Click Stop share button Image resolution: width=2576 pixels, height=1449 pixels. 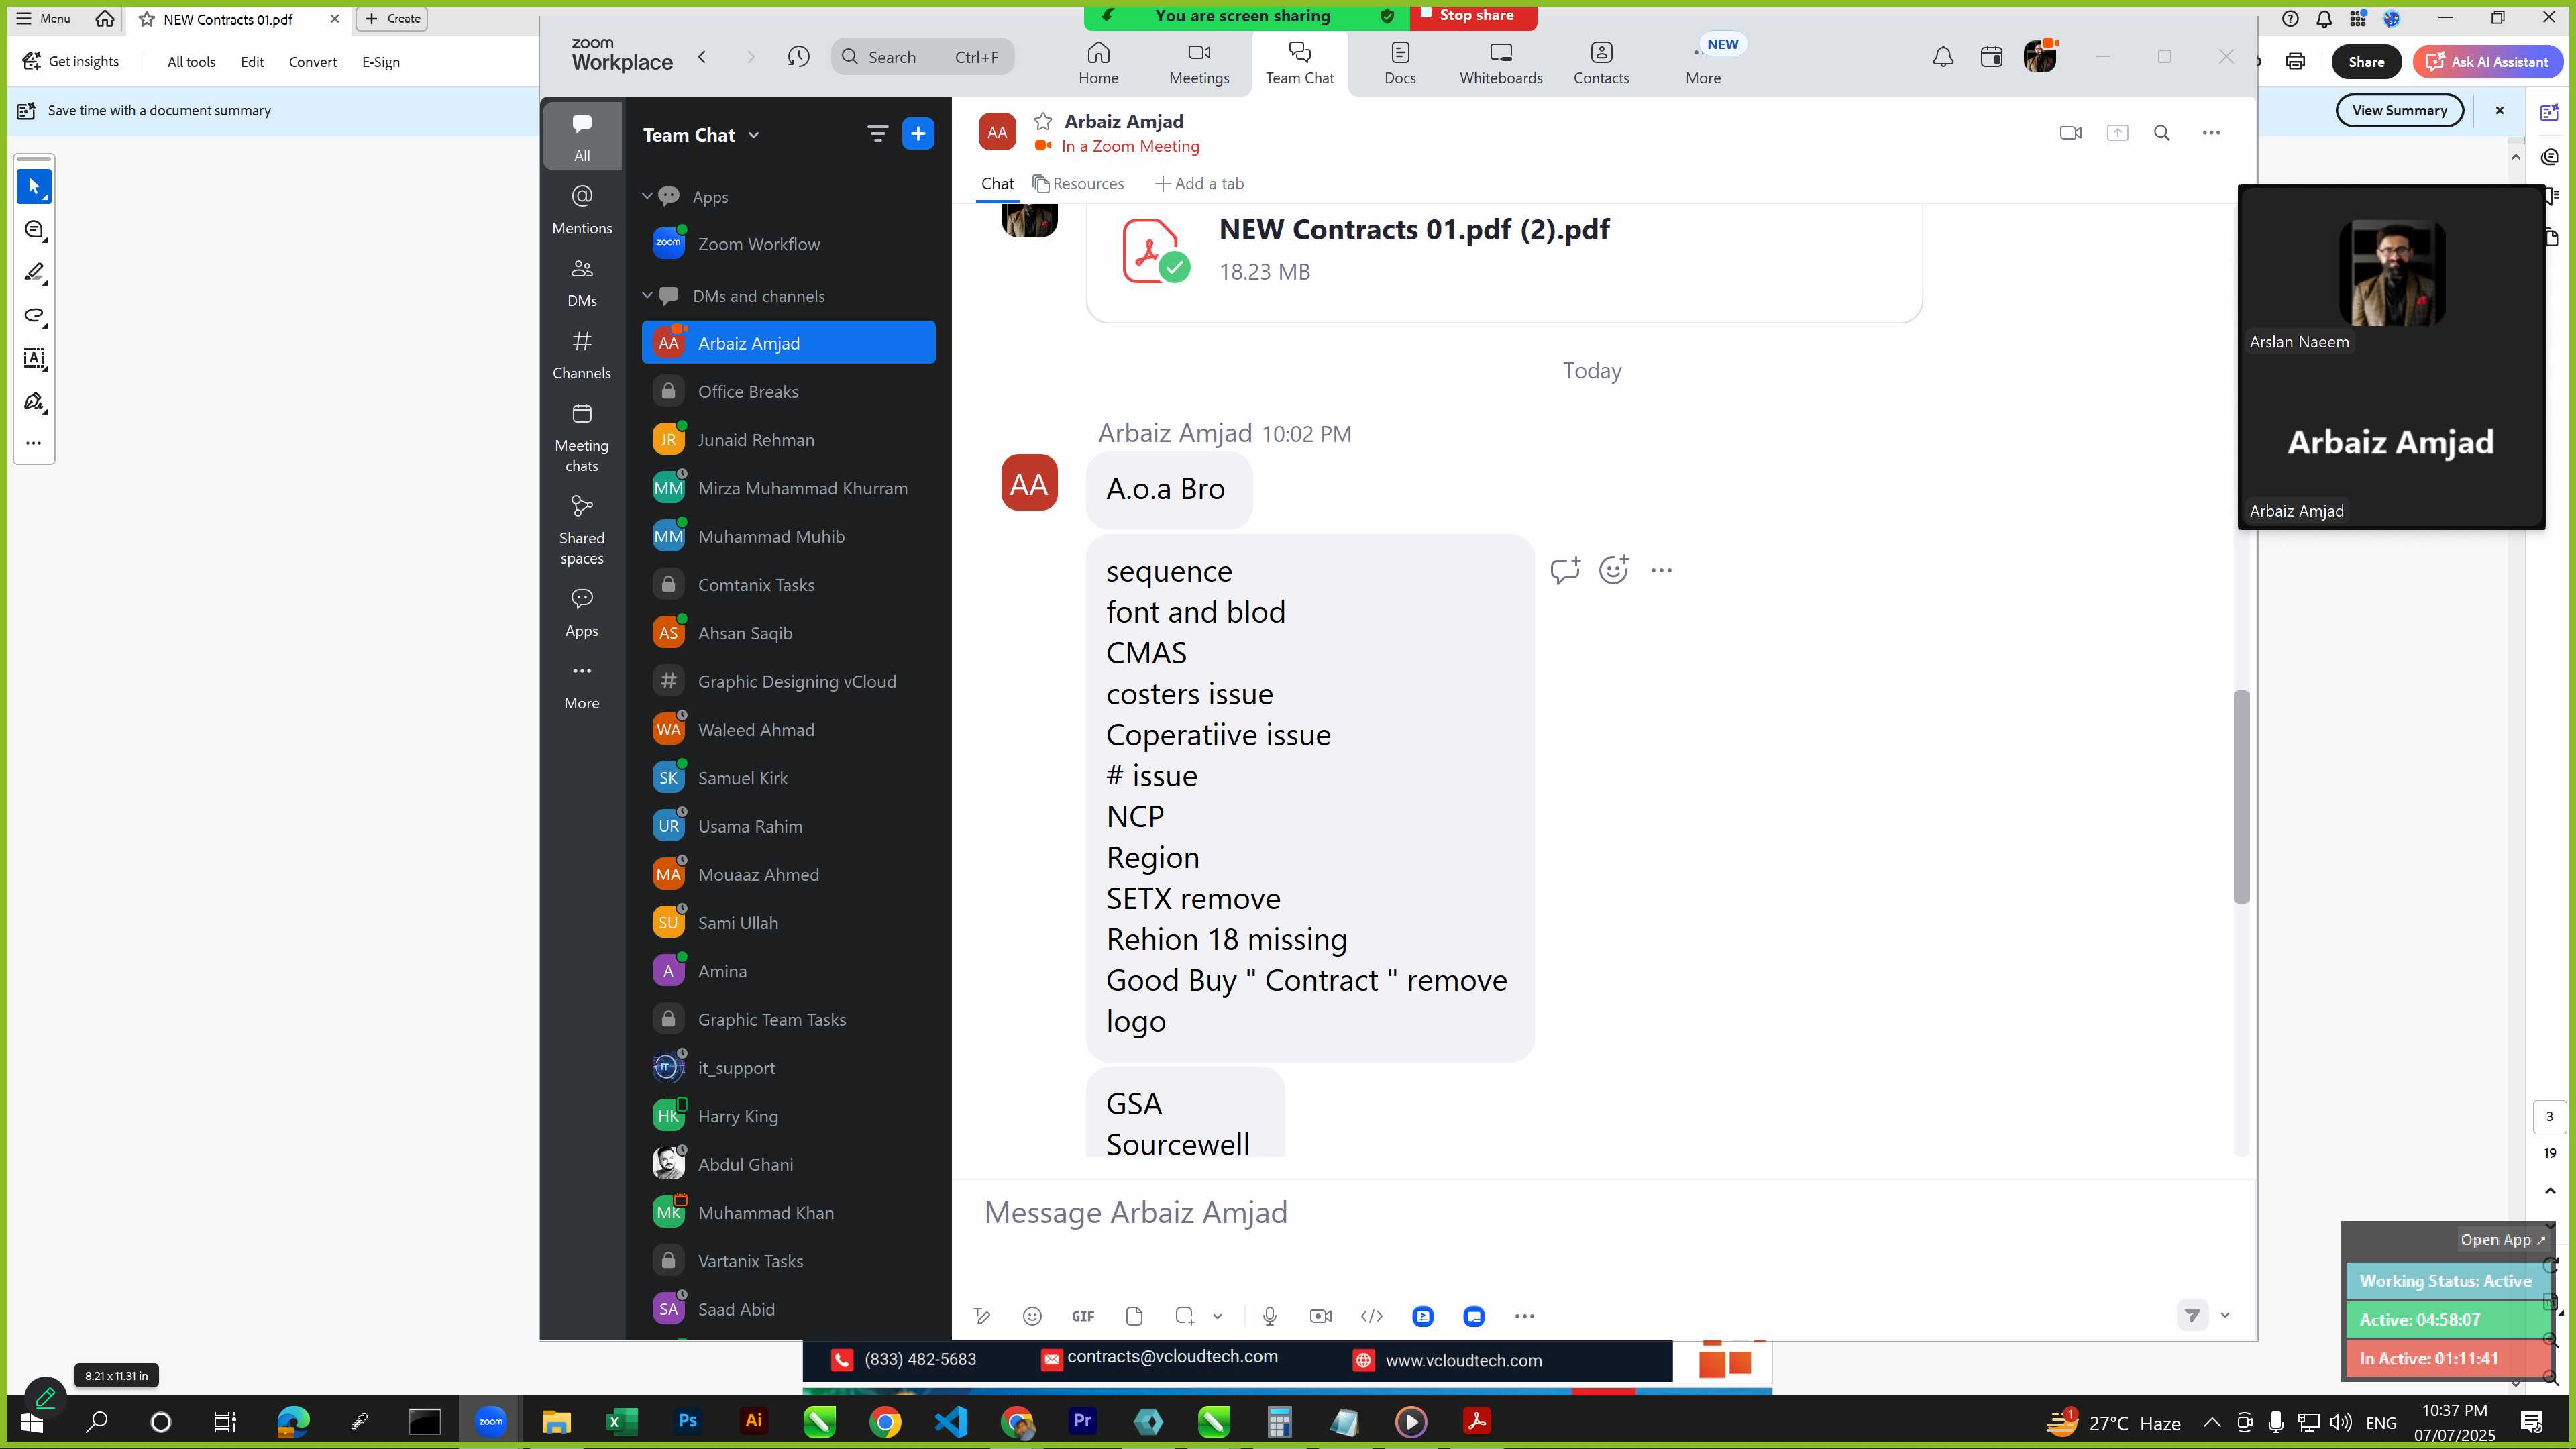(x=1473, y=16)
